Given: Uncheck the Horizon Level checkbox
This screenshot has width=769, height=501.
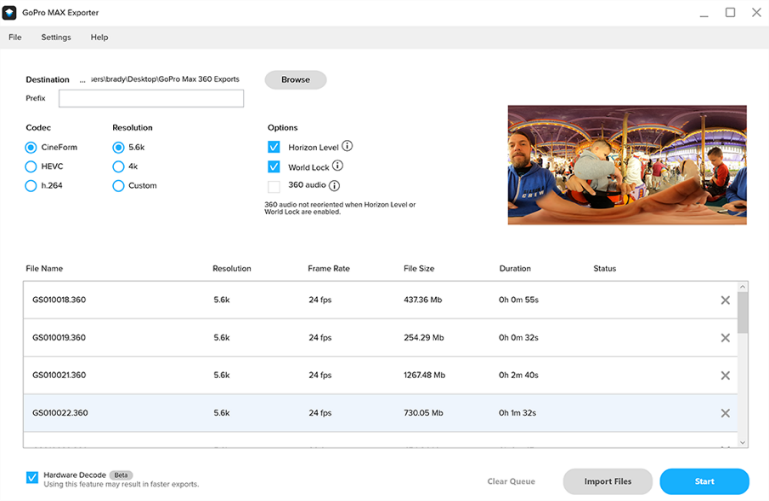Looking at the screenshot, I should click(x=274, y=147).
